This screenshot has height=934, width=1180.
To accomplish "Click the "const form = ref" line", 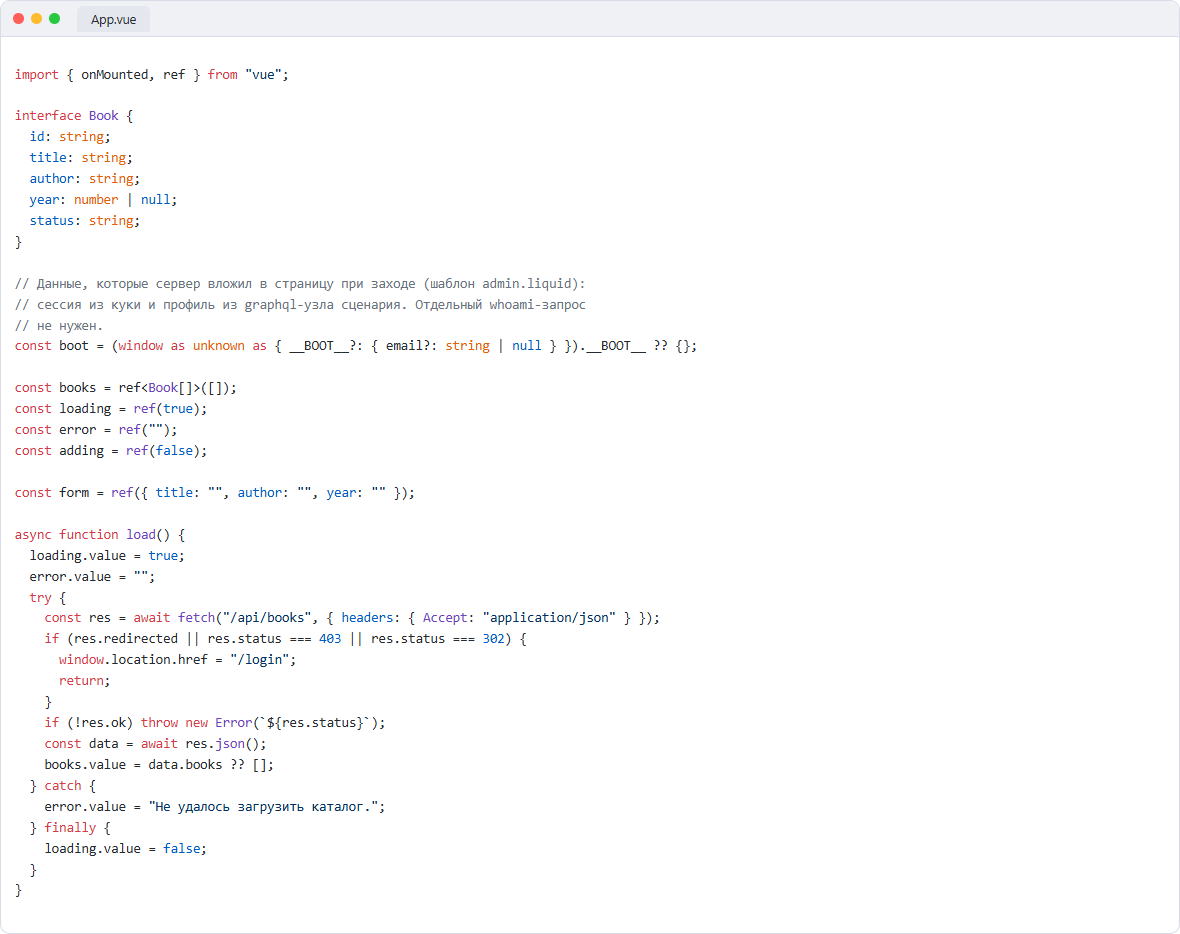I will click(214, 493).
